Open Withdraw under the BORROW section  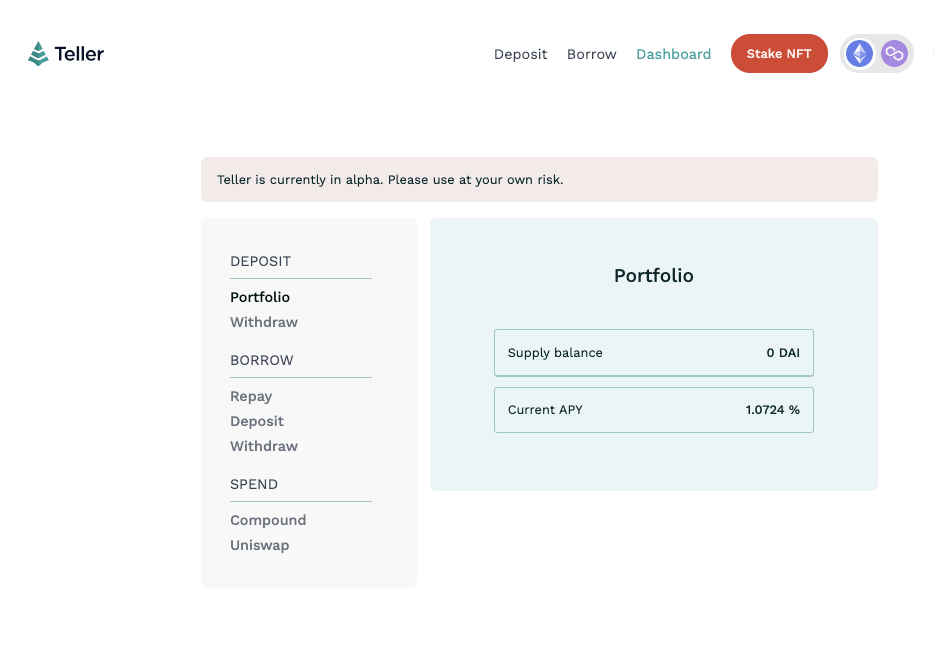coord(264,446)
